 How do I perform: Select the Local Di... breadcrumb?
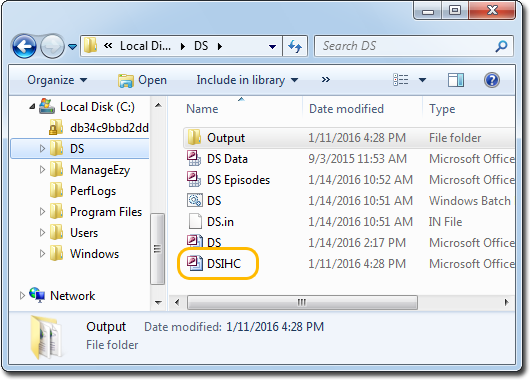click(145, 46)
